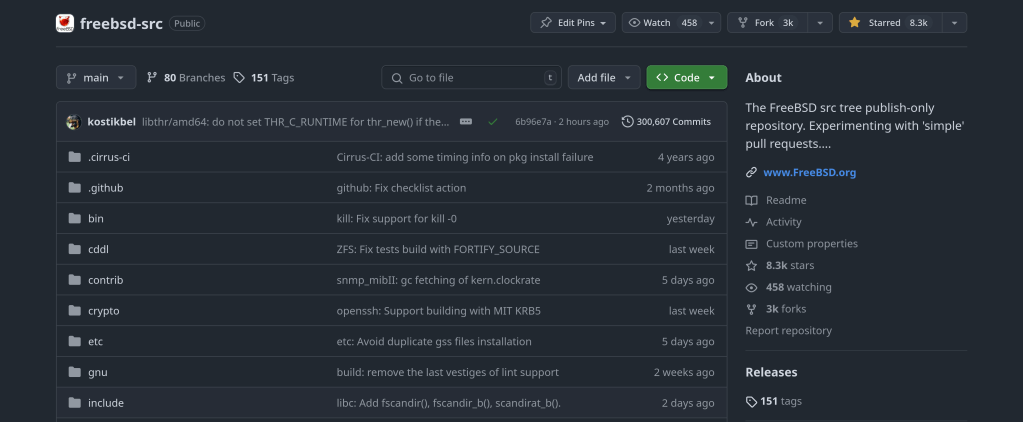Click the 151 Tags tag icon
The height and width of the screenshot is (422, 1023).
(x=239, y=77)
